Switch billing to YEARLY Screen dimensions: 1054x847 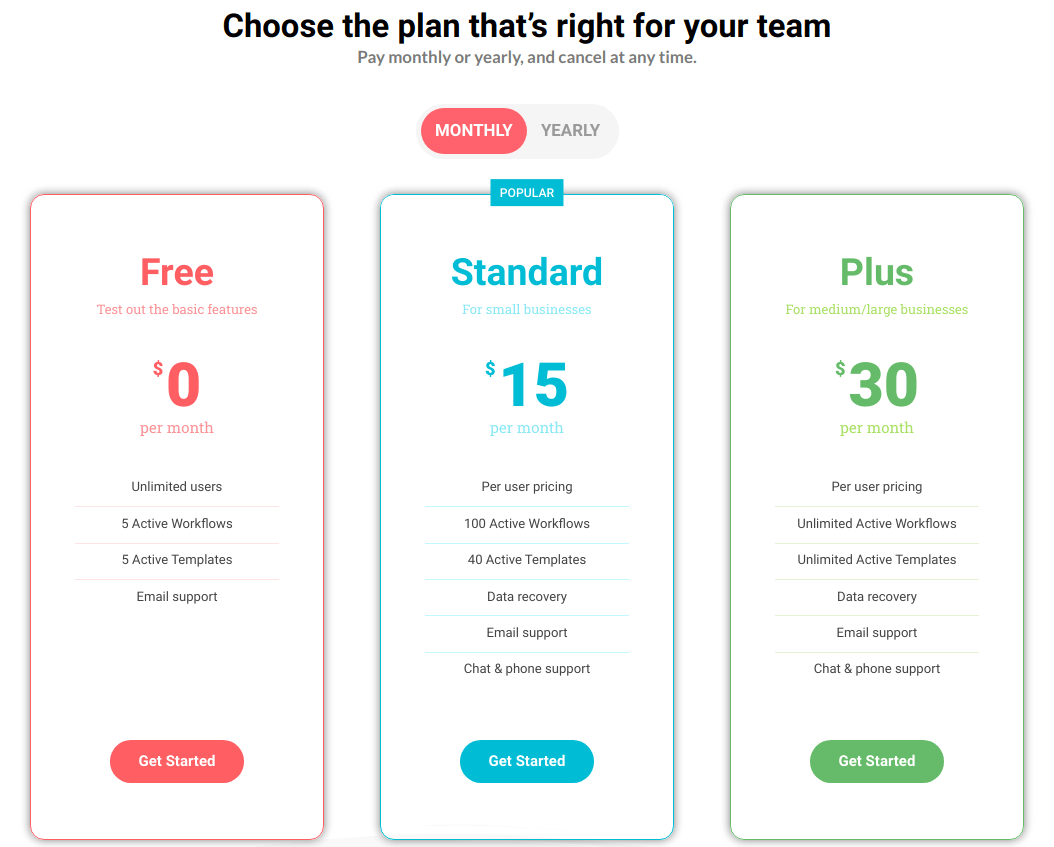pos(570,130)
